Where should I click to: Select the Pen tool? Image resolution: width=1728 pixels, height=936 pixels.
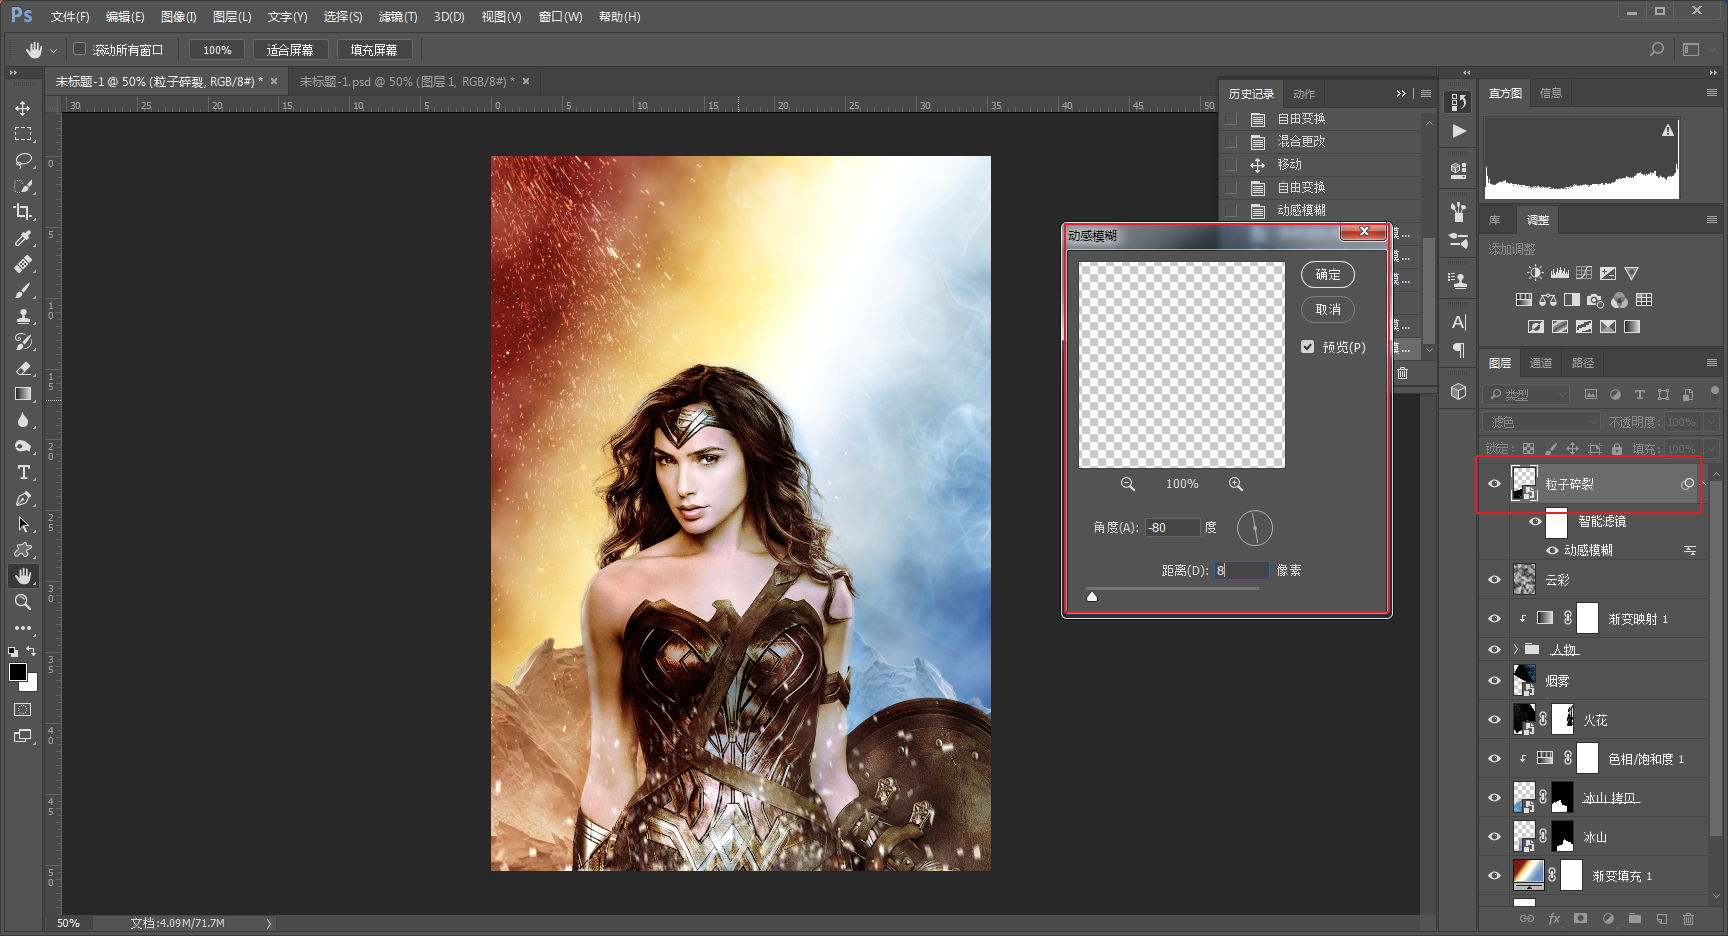[x=23, y=498]
